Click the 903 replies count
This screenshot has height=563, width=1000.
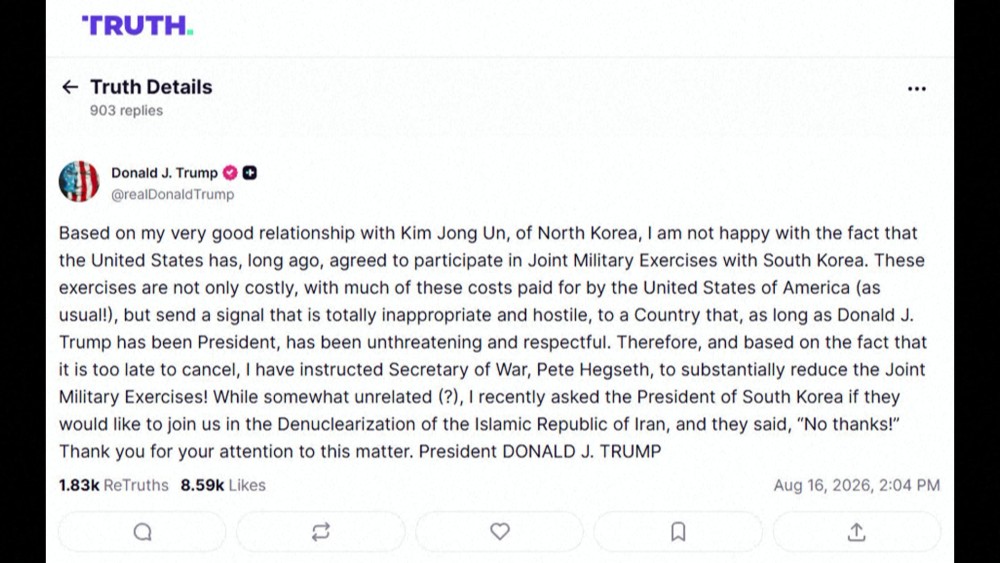(126, 110)
